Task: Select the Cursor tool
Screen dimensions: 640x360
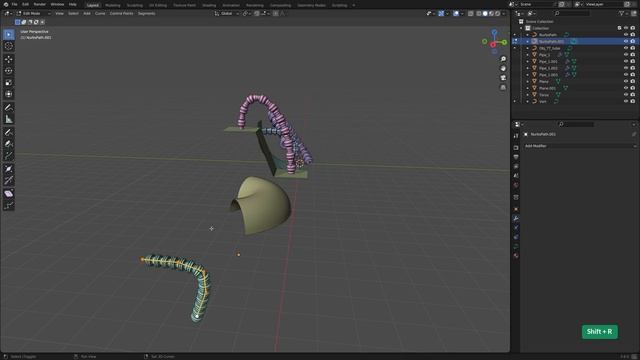Action: 9,46
